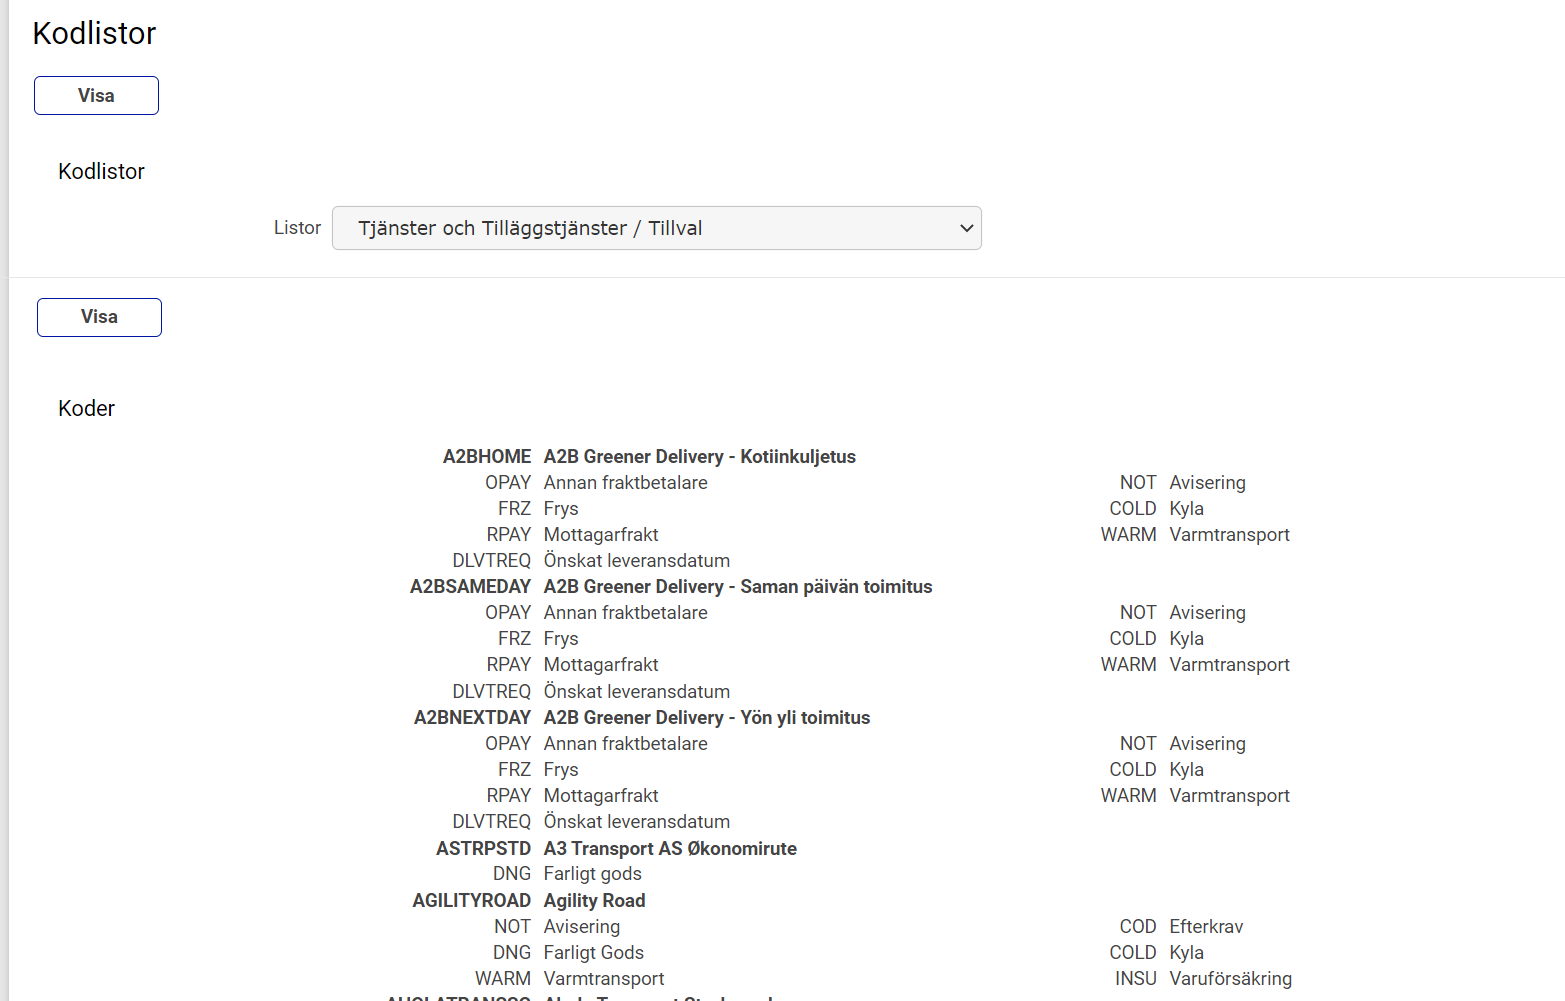Click Varmtransport in the A2BSAMEDAY group
The height and width of the screenshot is (1001, 1565).
coord(1230,664)
